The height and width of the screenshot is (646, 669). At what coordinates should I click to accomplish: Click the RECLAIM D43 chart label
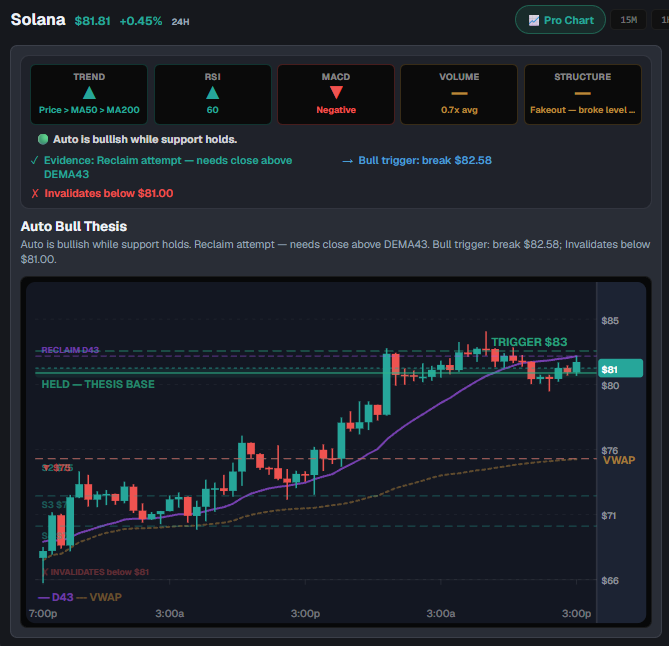coord(70,350)
